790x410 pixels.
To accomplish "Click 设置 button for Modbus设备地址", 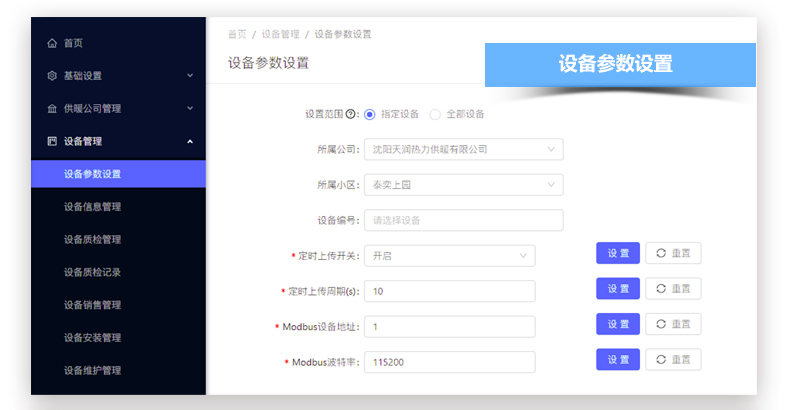I will [x=617, y=324].
